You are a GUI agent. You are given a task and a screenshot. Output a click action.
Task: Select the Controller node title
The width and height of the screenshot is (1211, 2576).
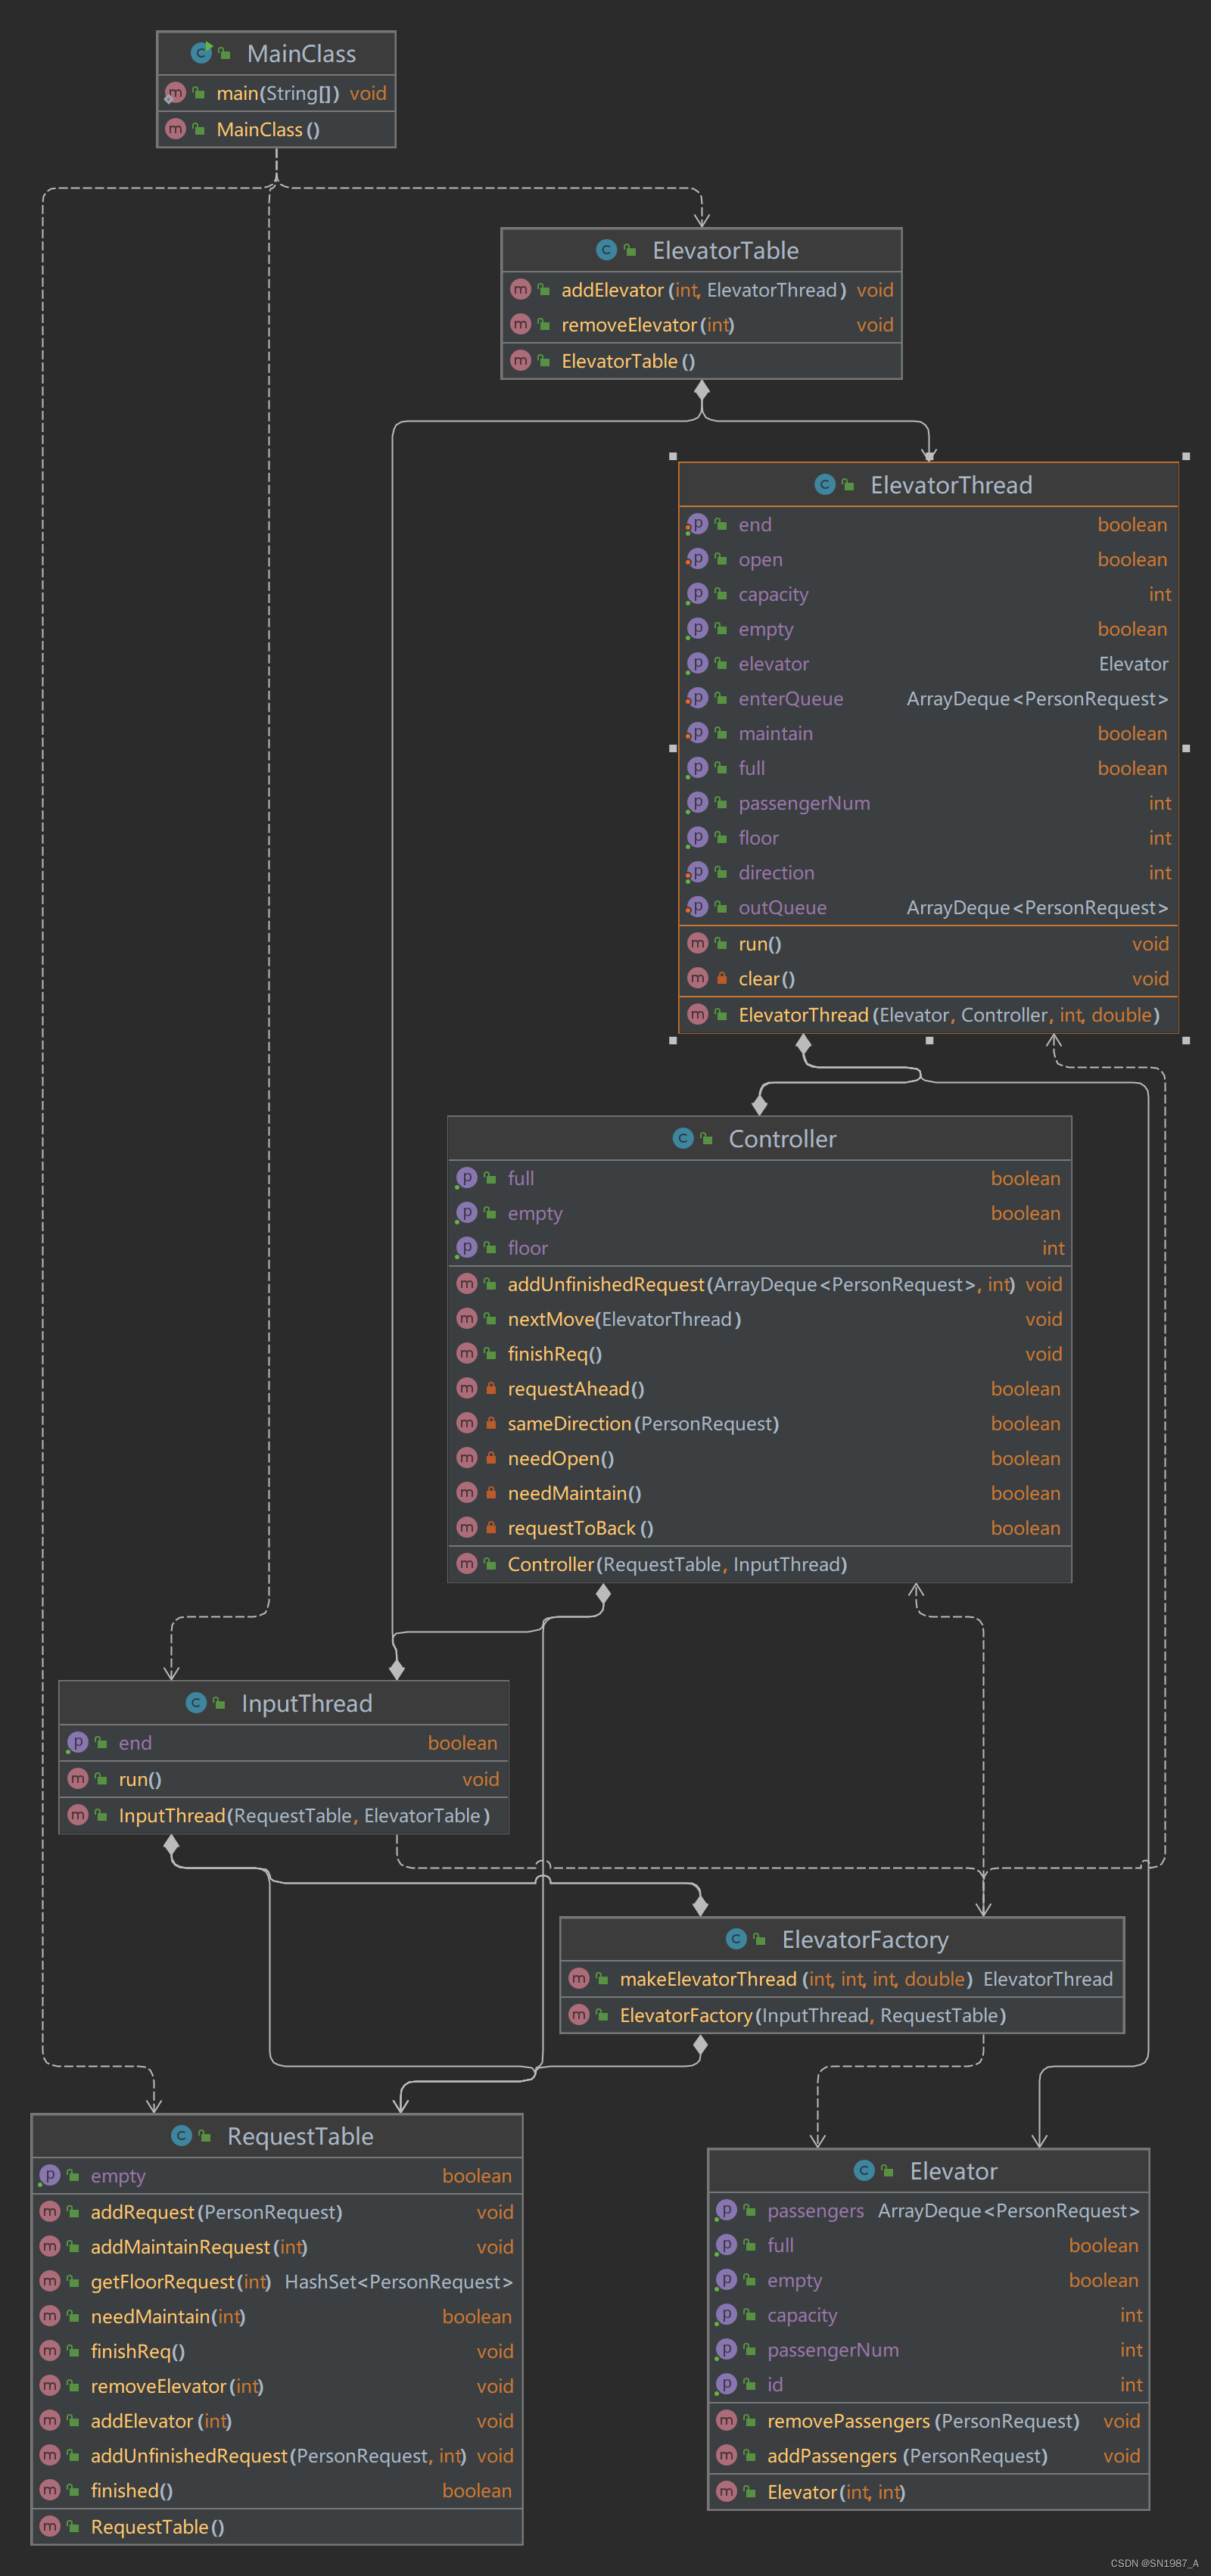pyautogui.click(x=782, y=1139)
